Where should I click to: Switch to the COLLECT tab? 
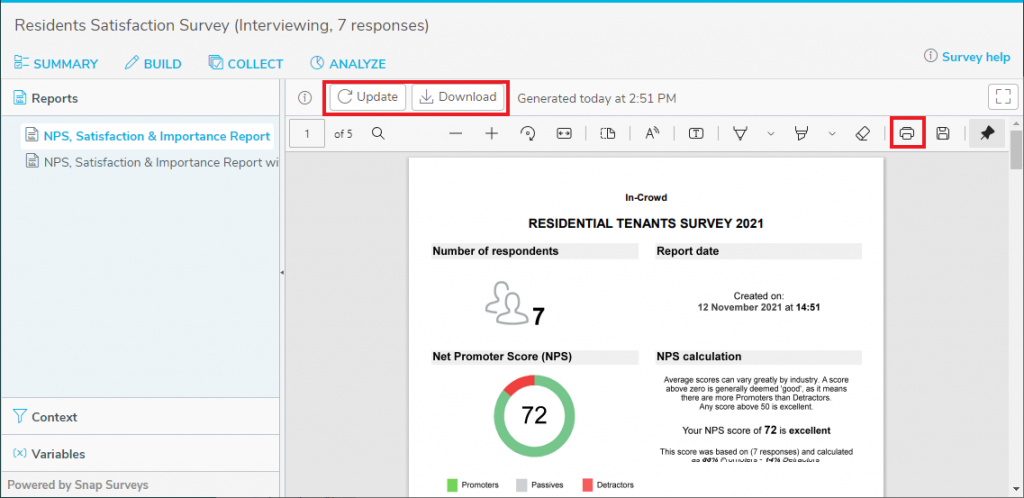[246, 64]
